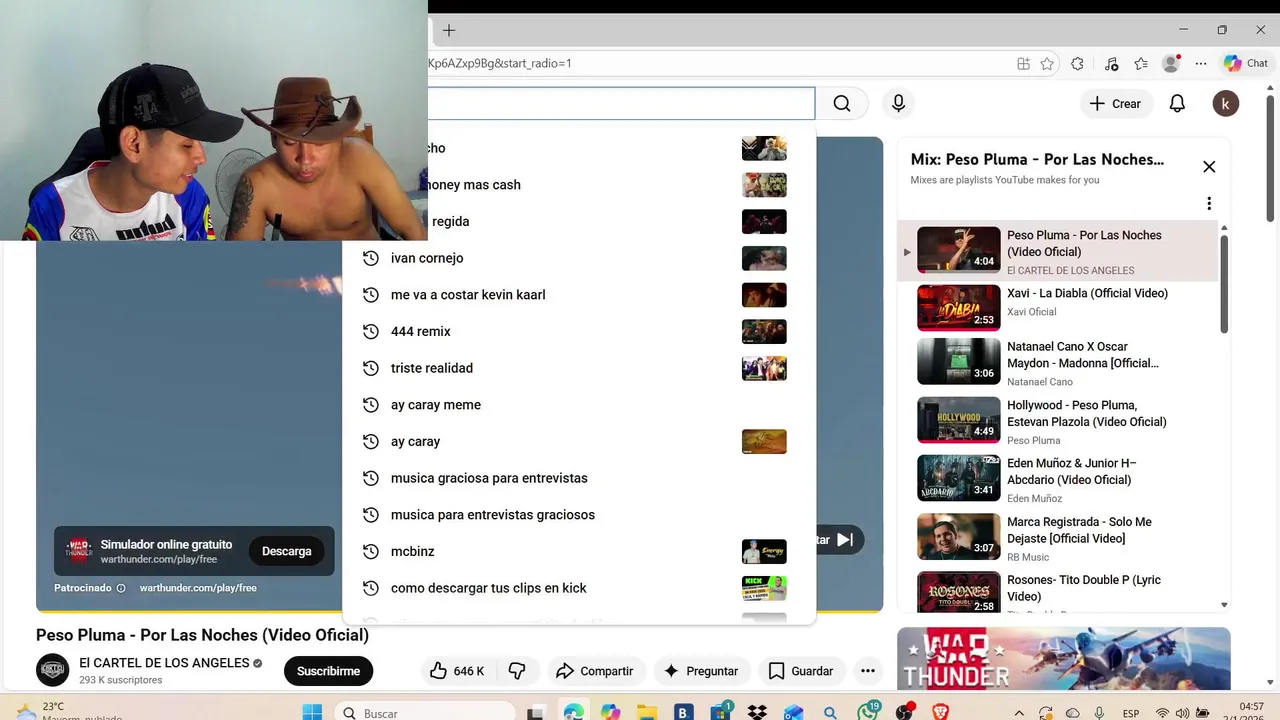The image size is (1280, 720).
Task: Click in the YouTube search input field
Action: (621, 104)
